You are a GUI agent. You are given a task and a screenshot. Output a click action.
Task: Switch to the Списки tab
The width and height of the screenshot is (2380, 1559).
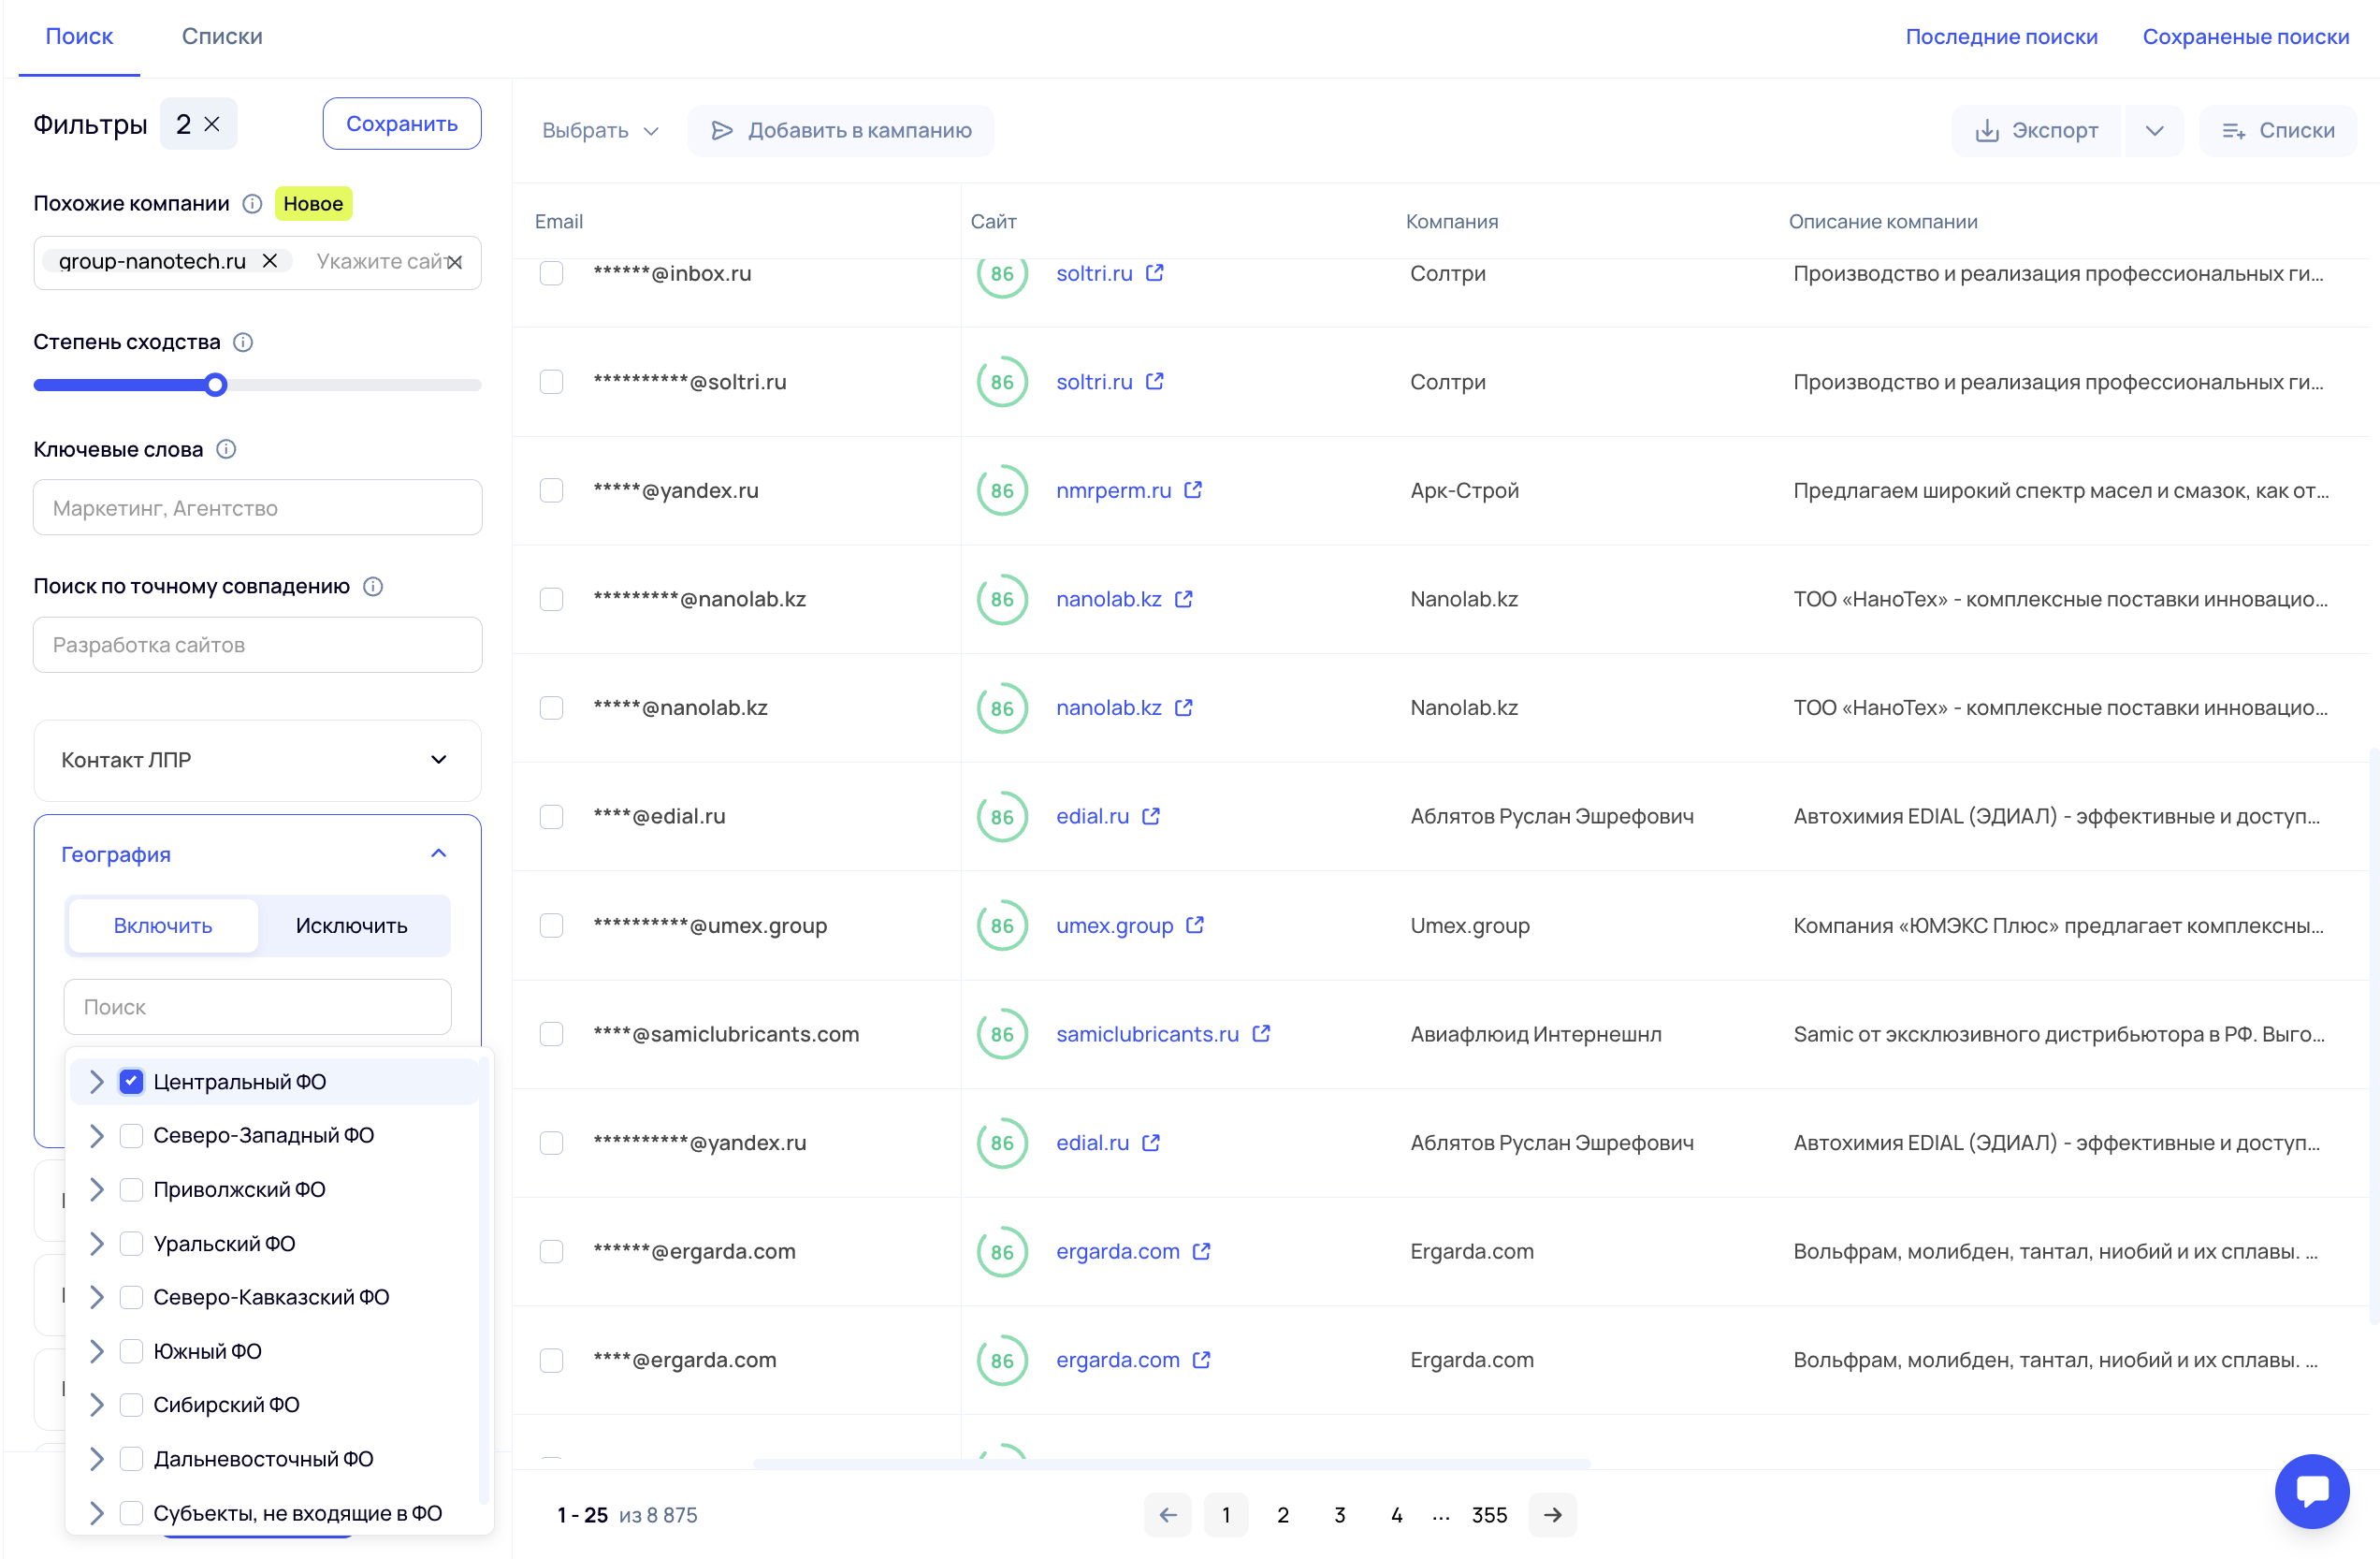(222, 37)
